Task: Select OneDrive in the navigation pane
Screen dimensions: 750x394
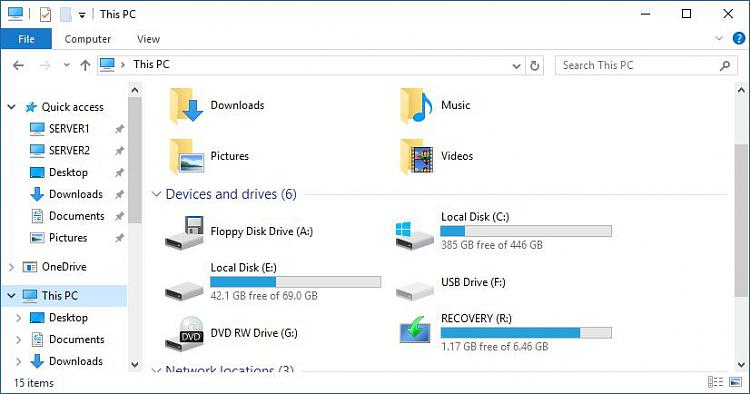Action: pyautogui.click(x=64, y=267)
